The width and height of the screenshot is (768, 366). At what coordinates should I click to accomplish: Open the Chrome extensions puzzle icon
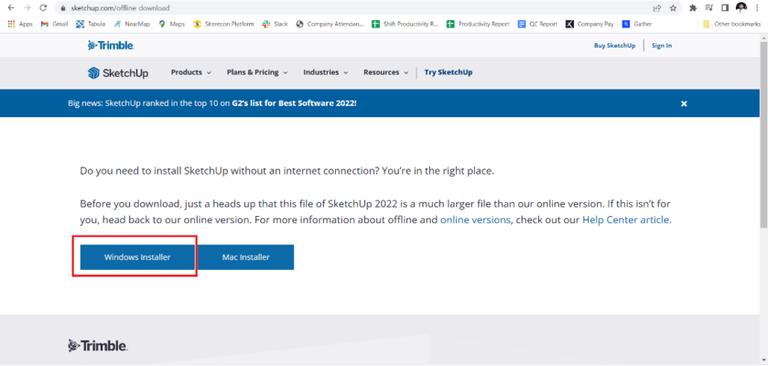[x=693, y=8]
